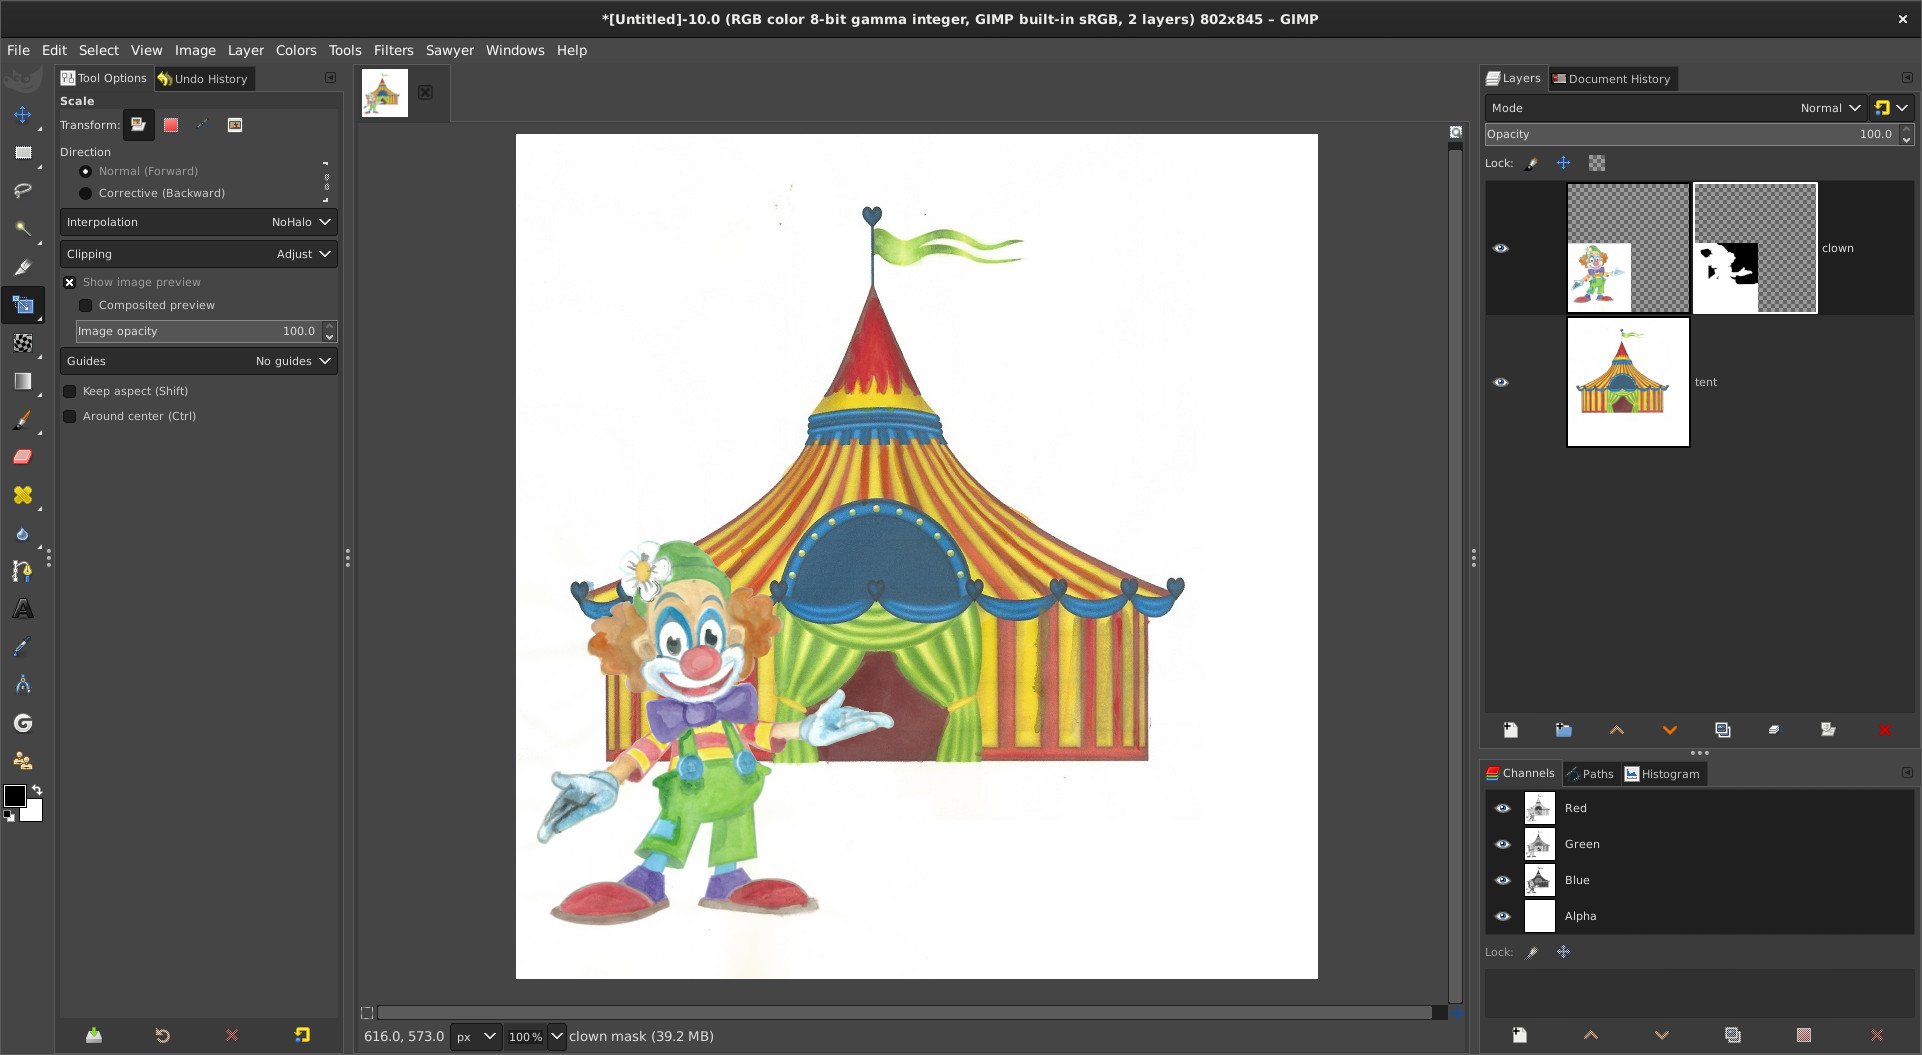Select the Rectangle Select tool
Image resolution: width=1922 pixels, height=1055 pixels.
coord(22,153)
